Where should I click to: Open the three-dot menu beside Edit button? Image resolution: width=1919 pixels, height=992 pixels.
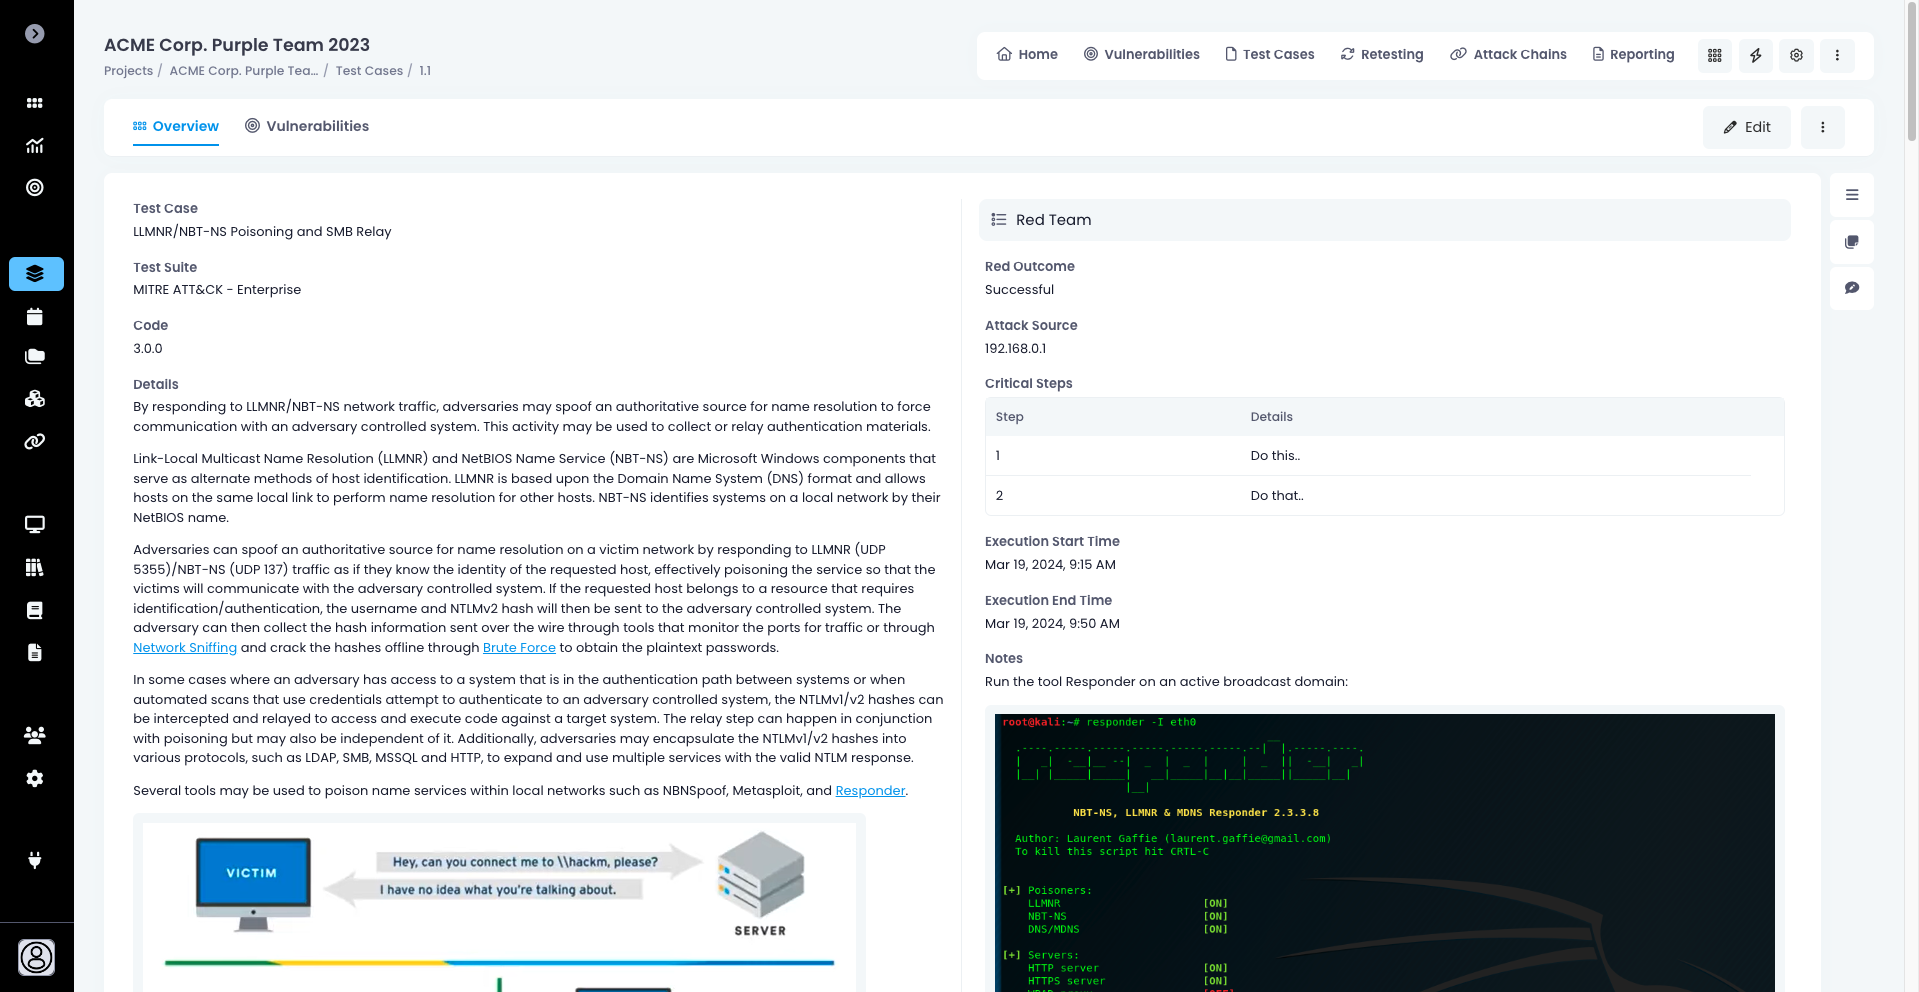(1823, 128)
